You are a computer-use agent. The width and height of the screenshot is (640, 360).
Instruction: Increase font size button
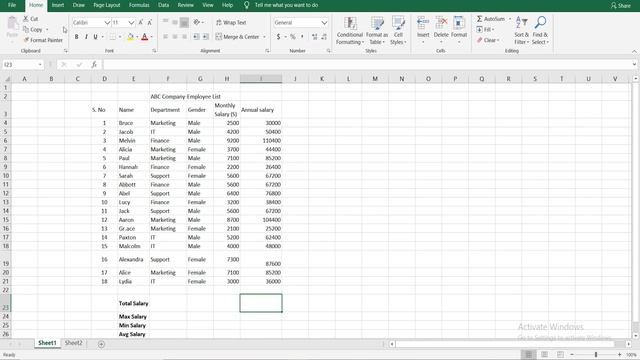click(141, 22)
